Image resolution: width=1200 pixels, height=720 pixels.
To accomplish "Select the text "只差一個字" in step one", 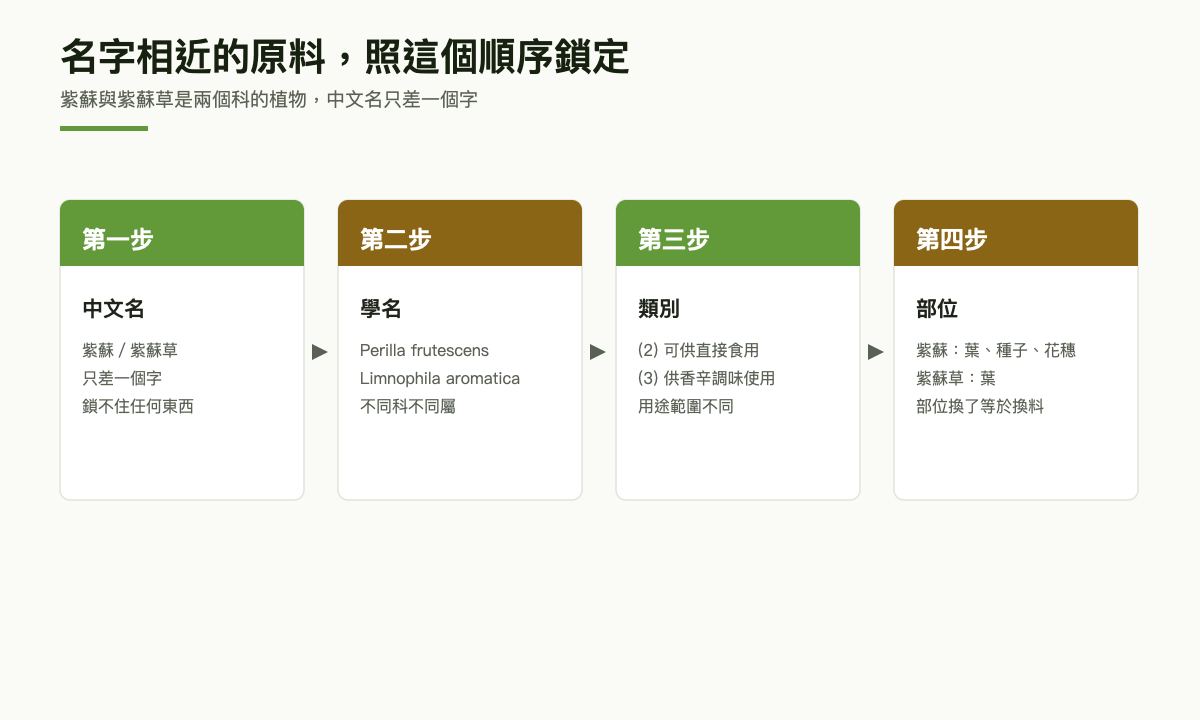I will (x=122, y=379).
